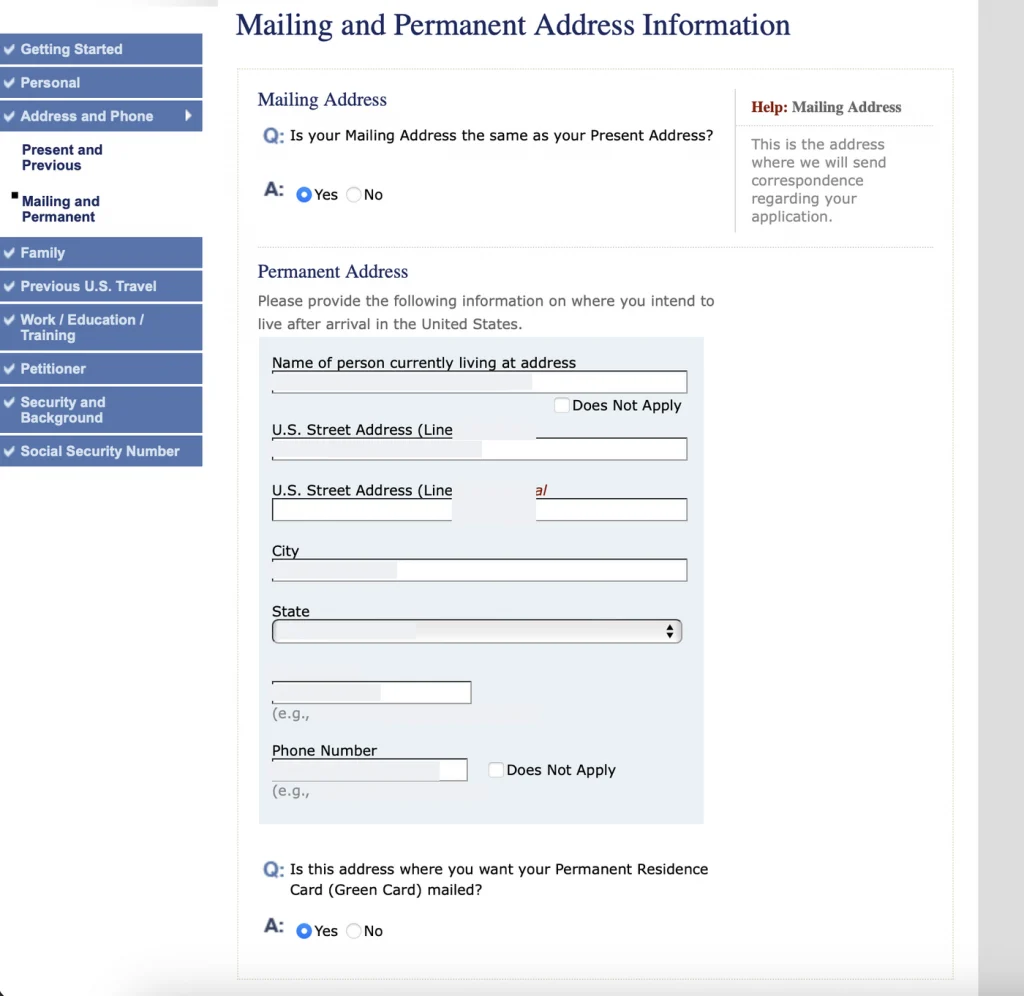Screen dimensions: 1024x996
Task: Open the Family section
Action: (101, 253)
